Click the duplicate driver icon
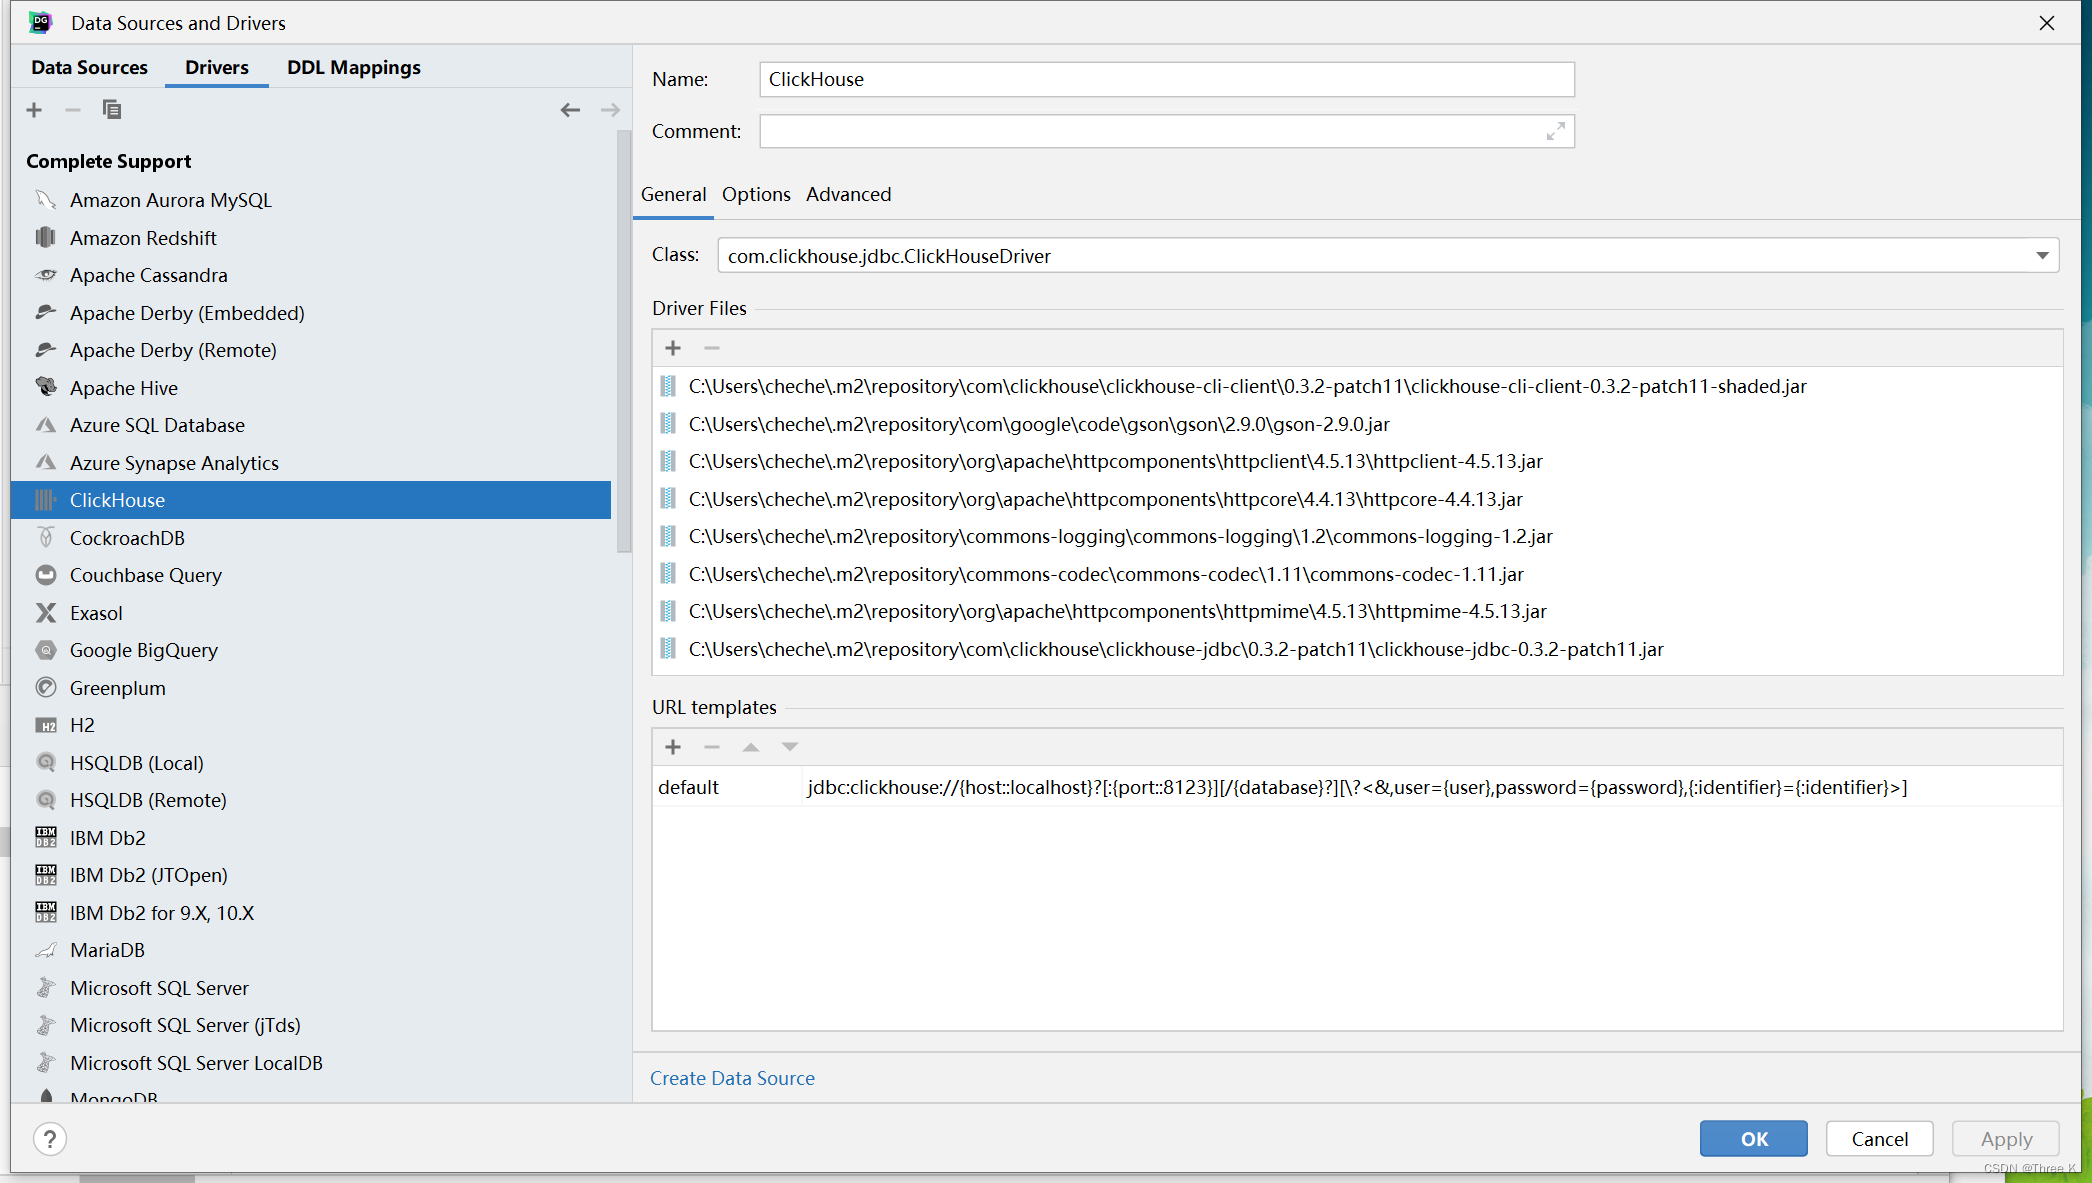The width and height of the screenshot is (2092, 1183). [x=112, y=110]
